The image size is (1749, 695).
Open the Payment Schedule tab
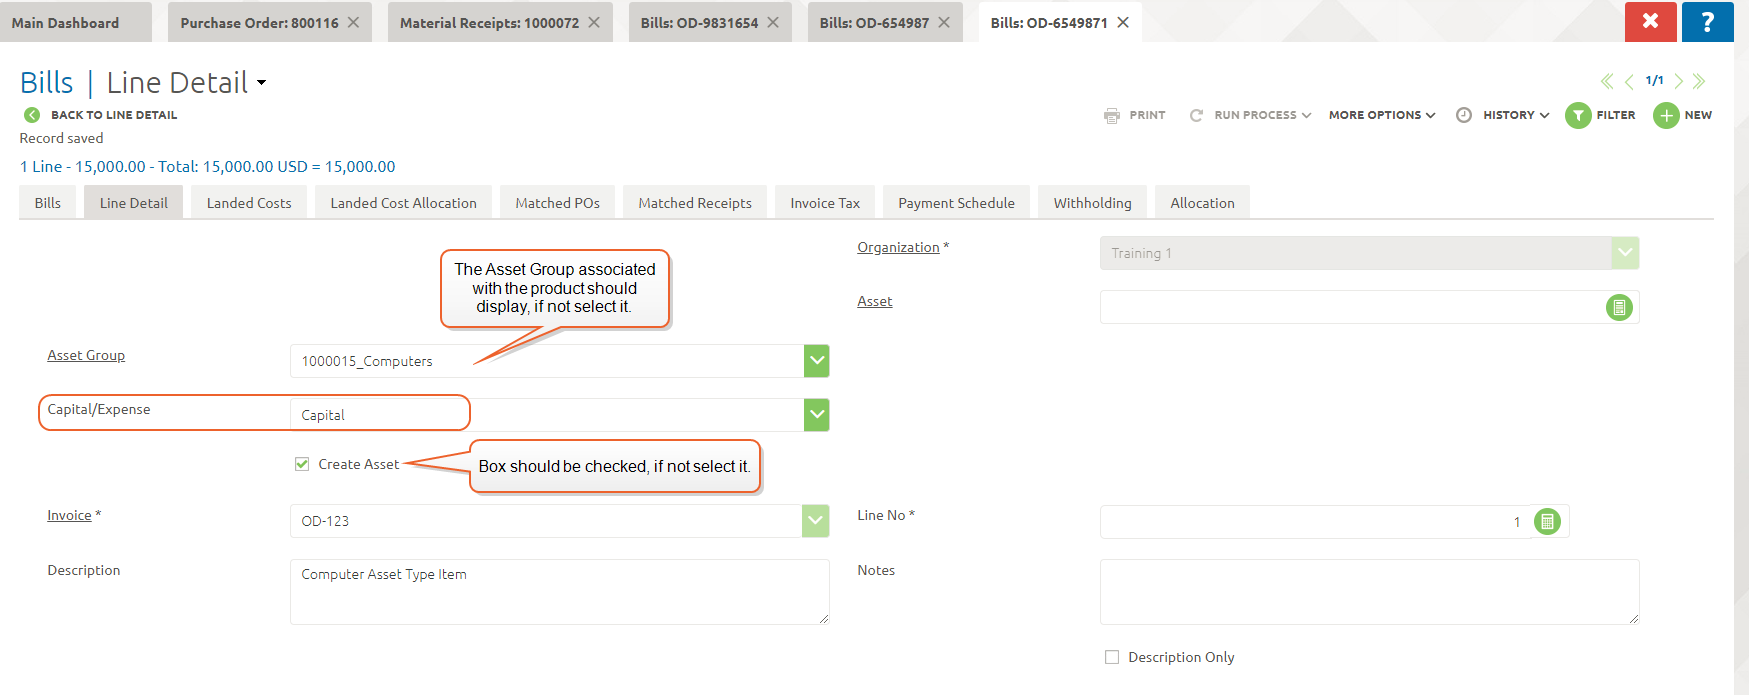click(956, 203)
